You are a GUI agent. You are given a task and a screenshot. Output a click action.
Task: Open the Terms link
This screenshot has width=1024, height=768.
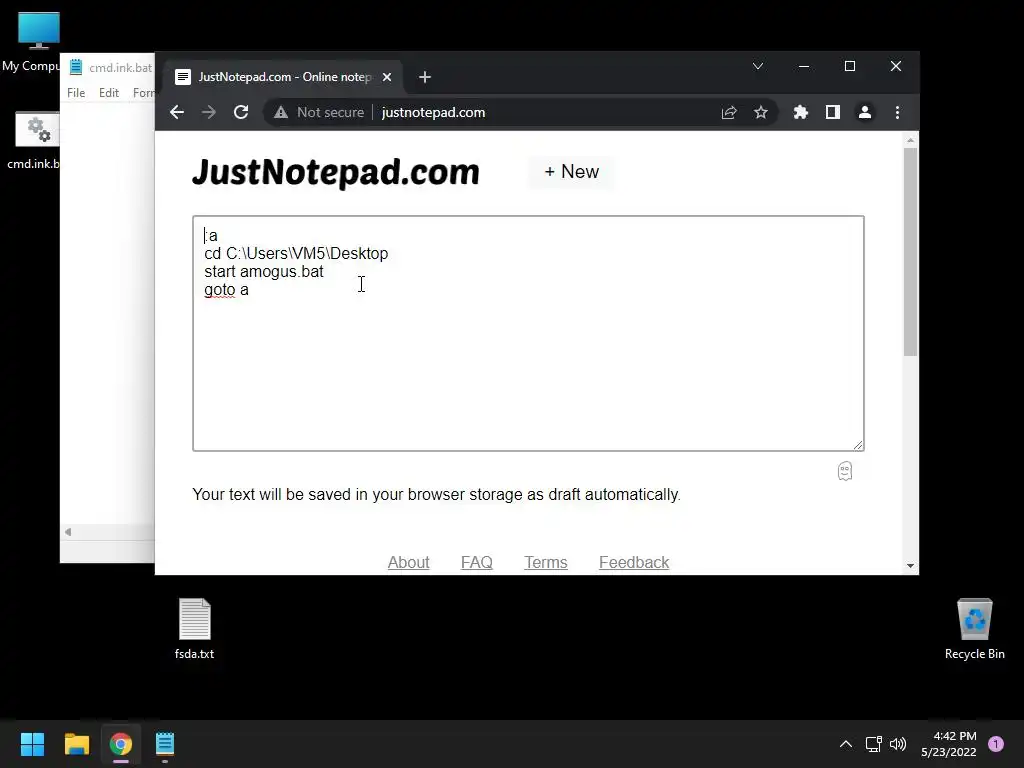pyautogui.click(x=546, y=562)
